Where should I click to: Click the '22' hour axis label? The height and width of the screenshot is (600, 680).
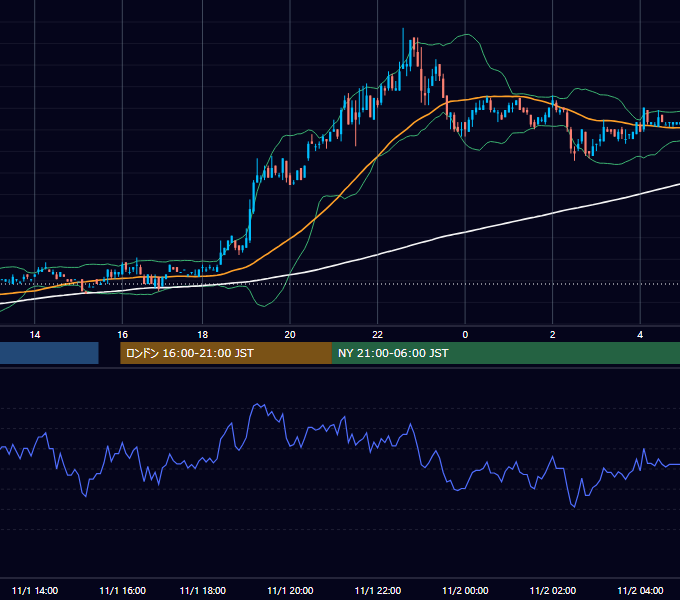click(x=377, y=335)
